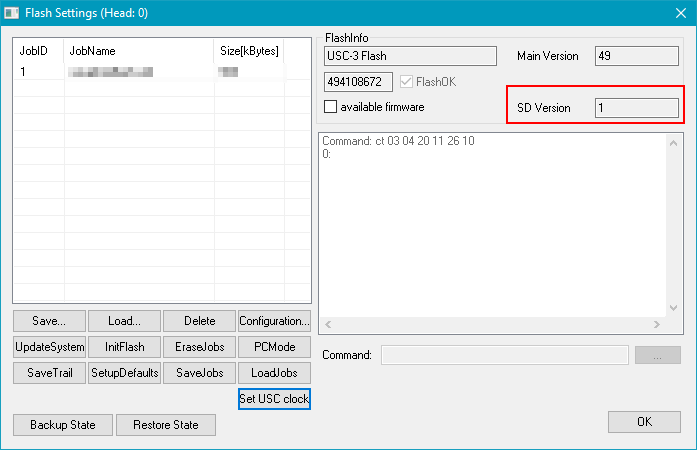Click the Size[kBytes] column header
The height and width of the screenshot is (450, 697).
pyautogui.click(x=248, y=50)
